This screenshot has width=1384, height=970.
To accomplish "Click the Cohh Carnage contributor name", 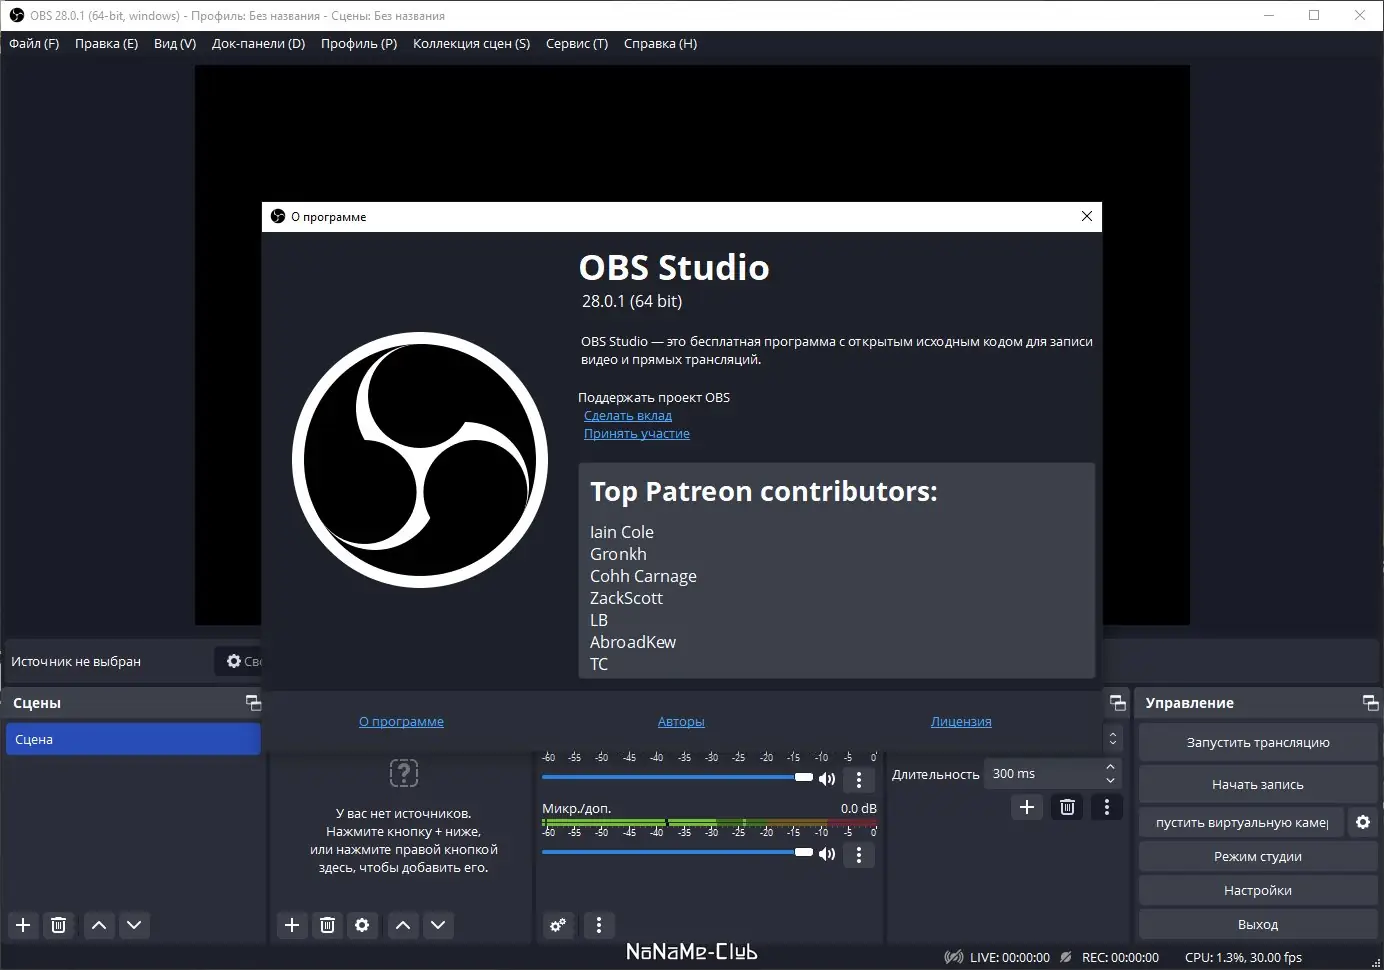I will coord(643,576).
